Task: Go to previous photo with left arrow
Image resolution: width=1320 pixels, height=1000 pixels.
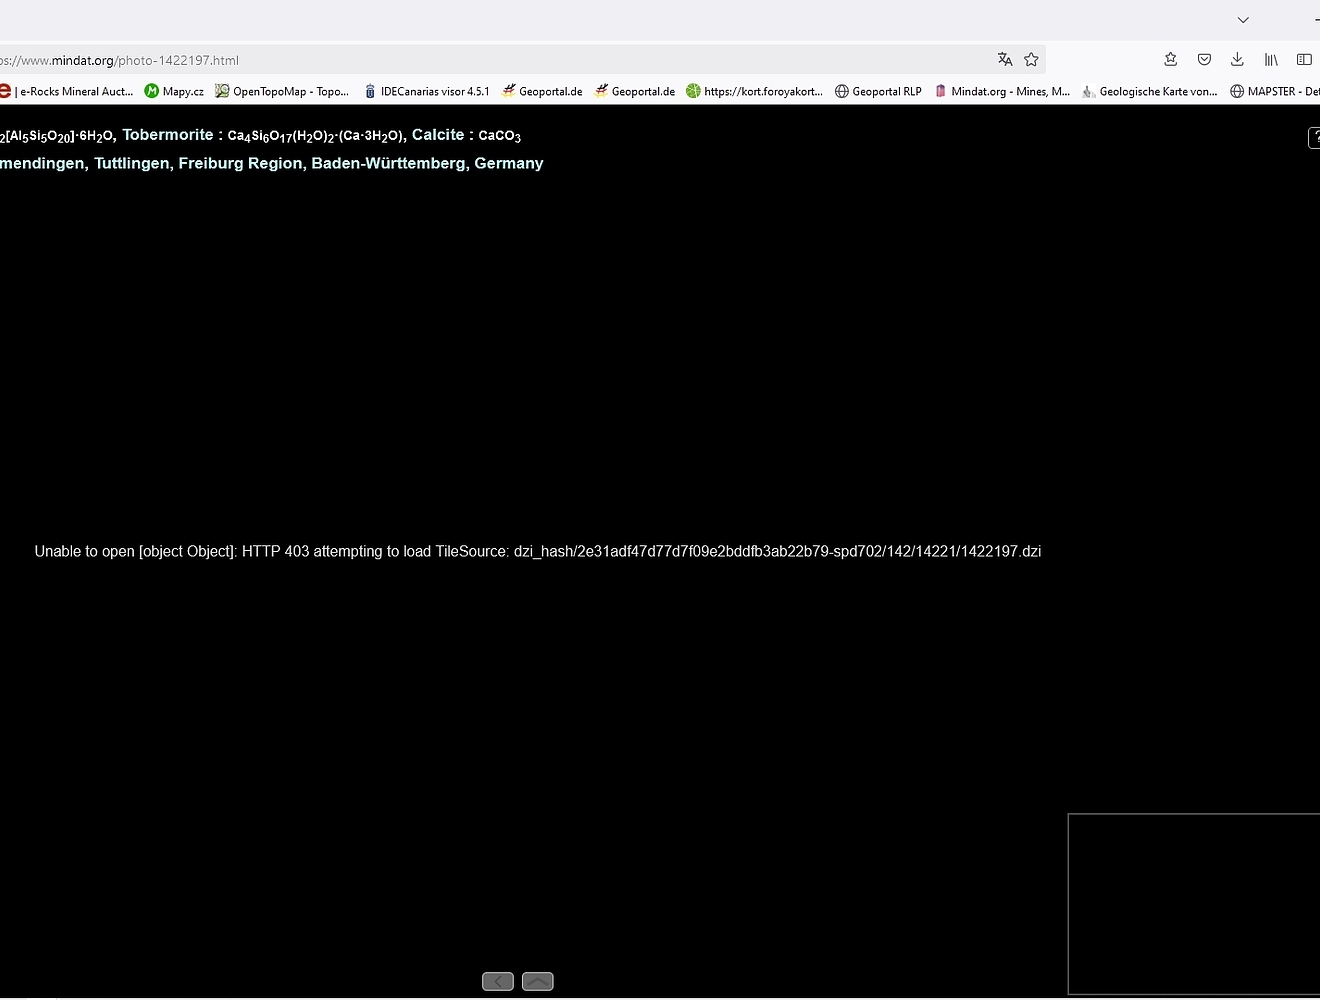Action: (x=498, y=981)
